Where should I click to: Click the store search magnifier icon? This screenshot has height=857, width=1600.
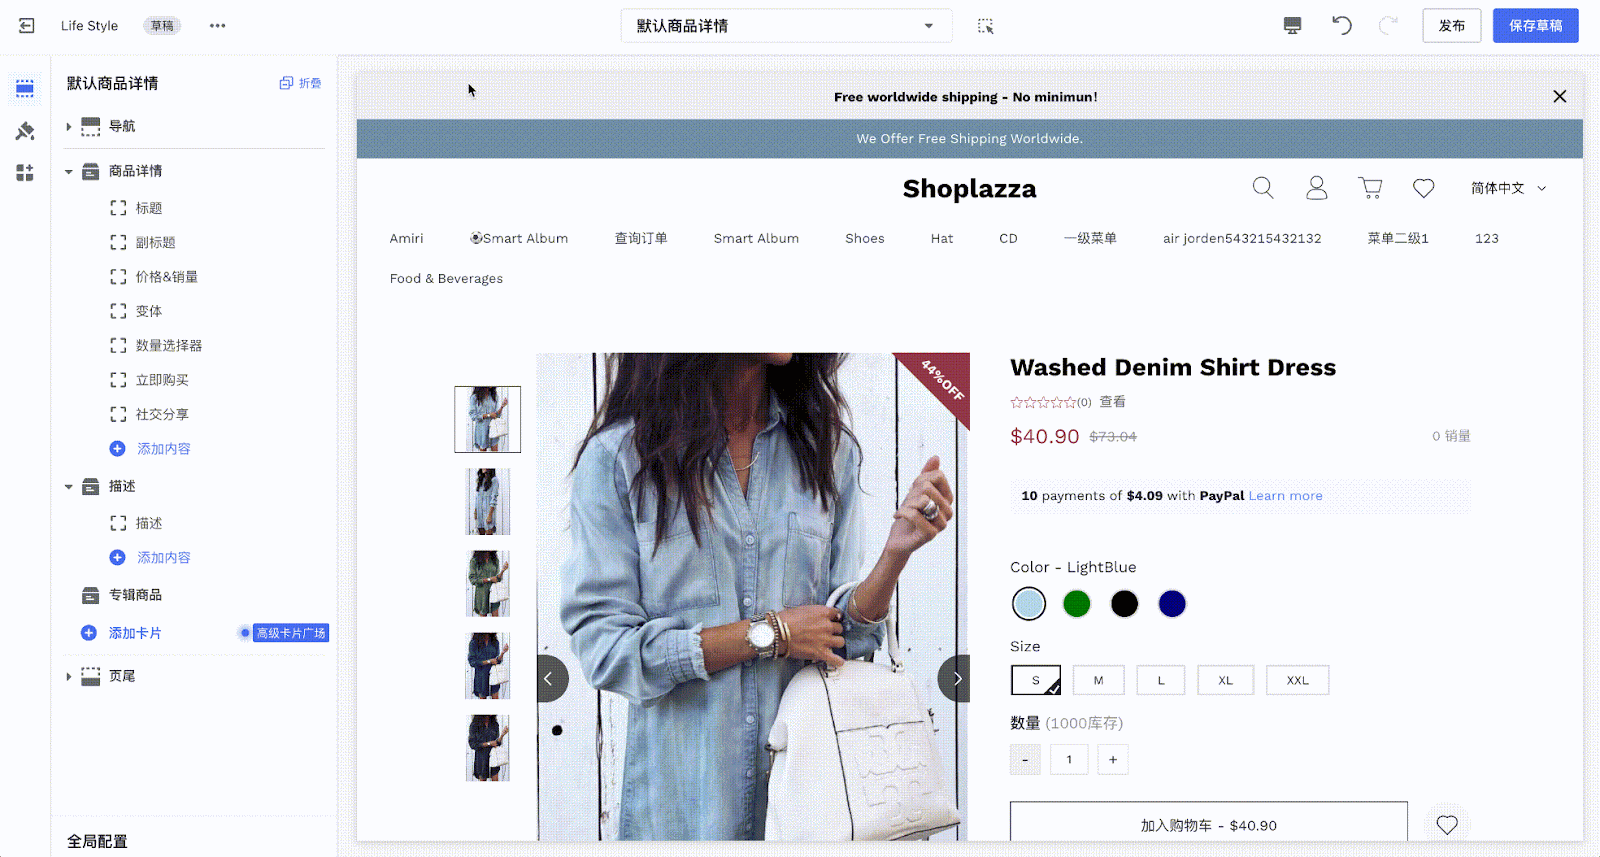pos(1263,188)
